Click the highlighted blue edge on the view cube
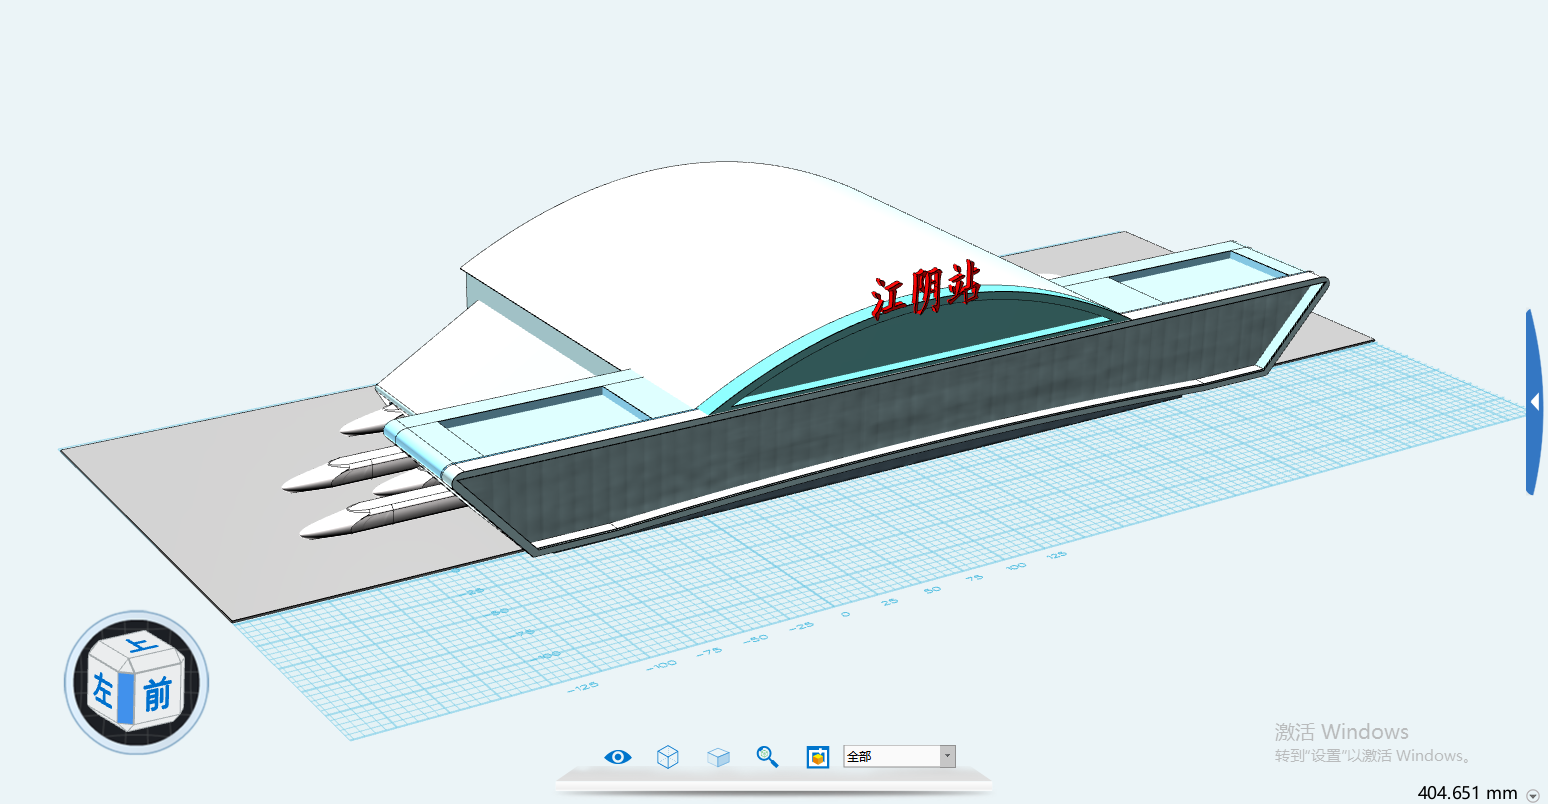1548x804 pixels. point(125,697)
